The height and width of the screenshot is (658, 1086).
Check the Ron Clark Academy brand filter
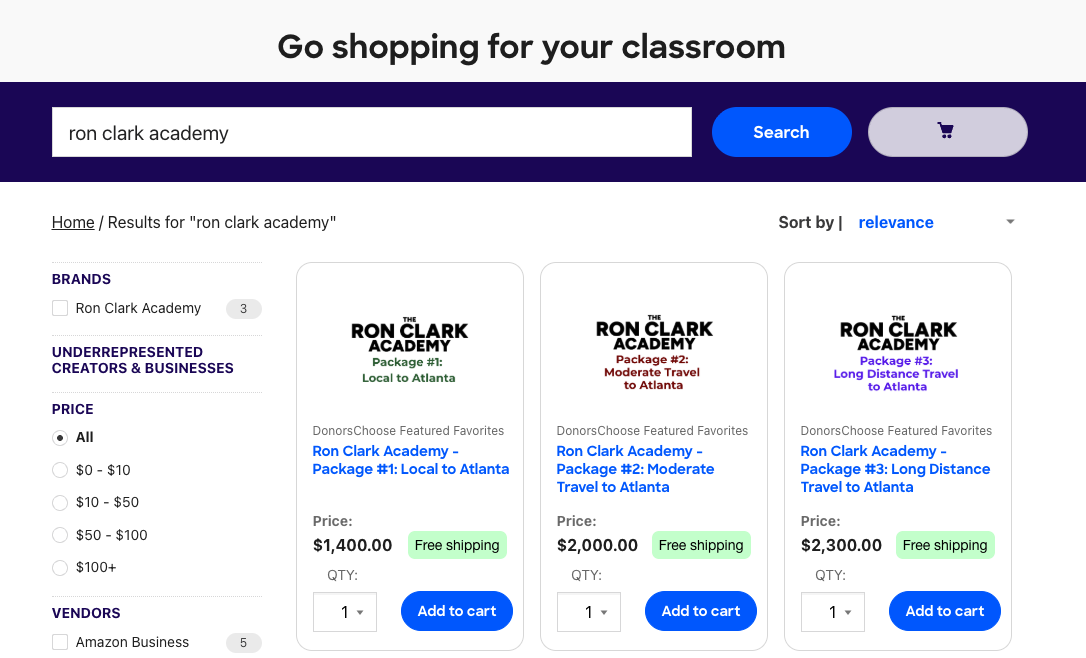coord(61,309)
